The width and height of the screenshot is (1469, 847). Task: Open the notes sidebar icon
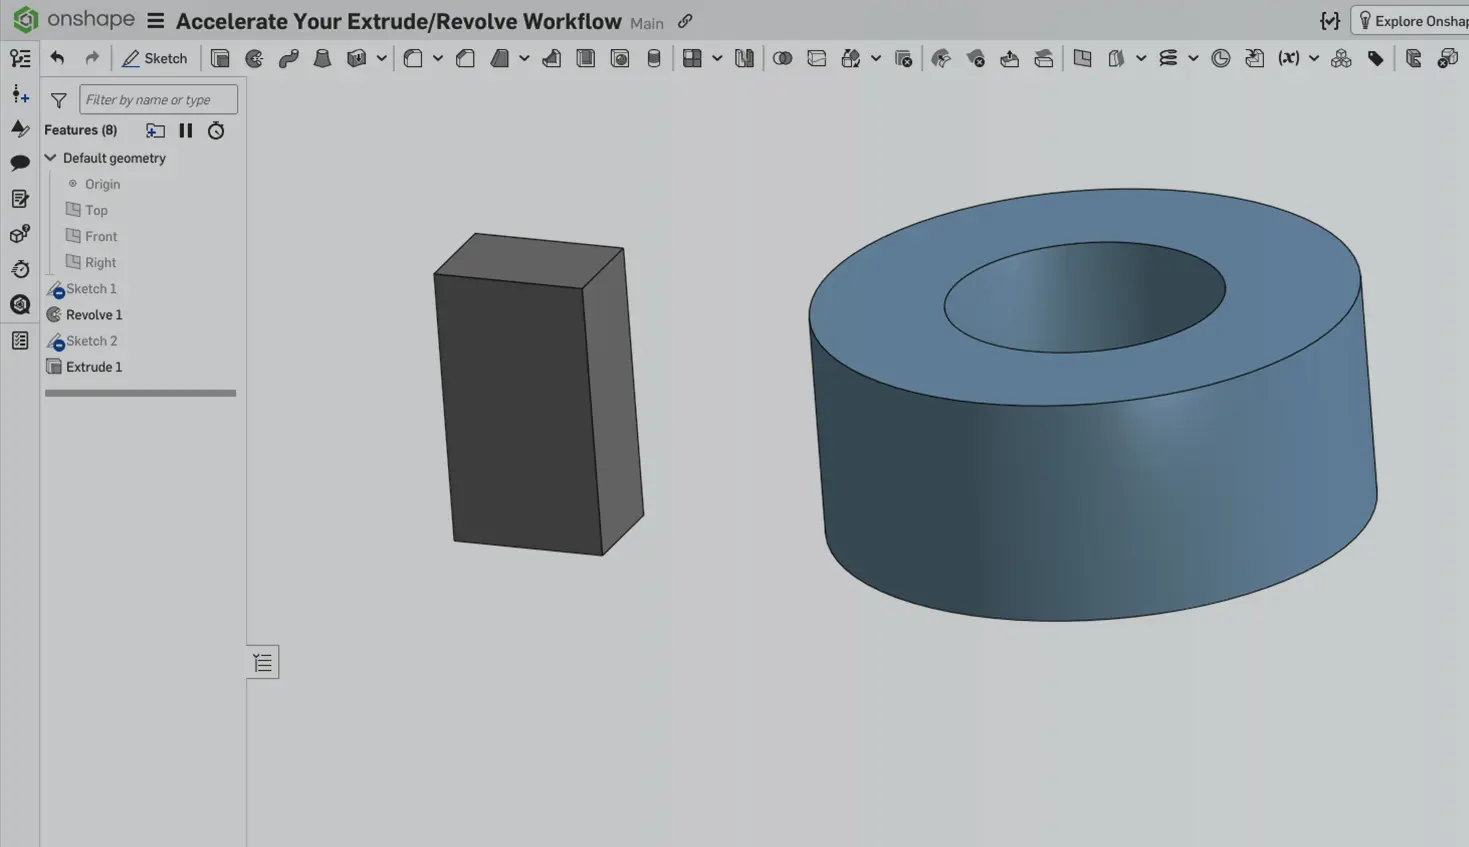[20, 199]
